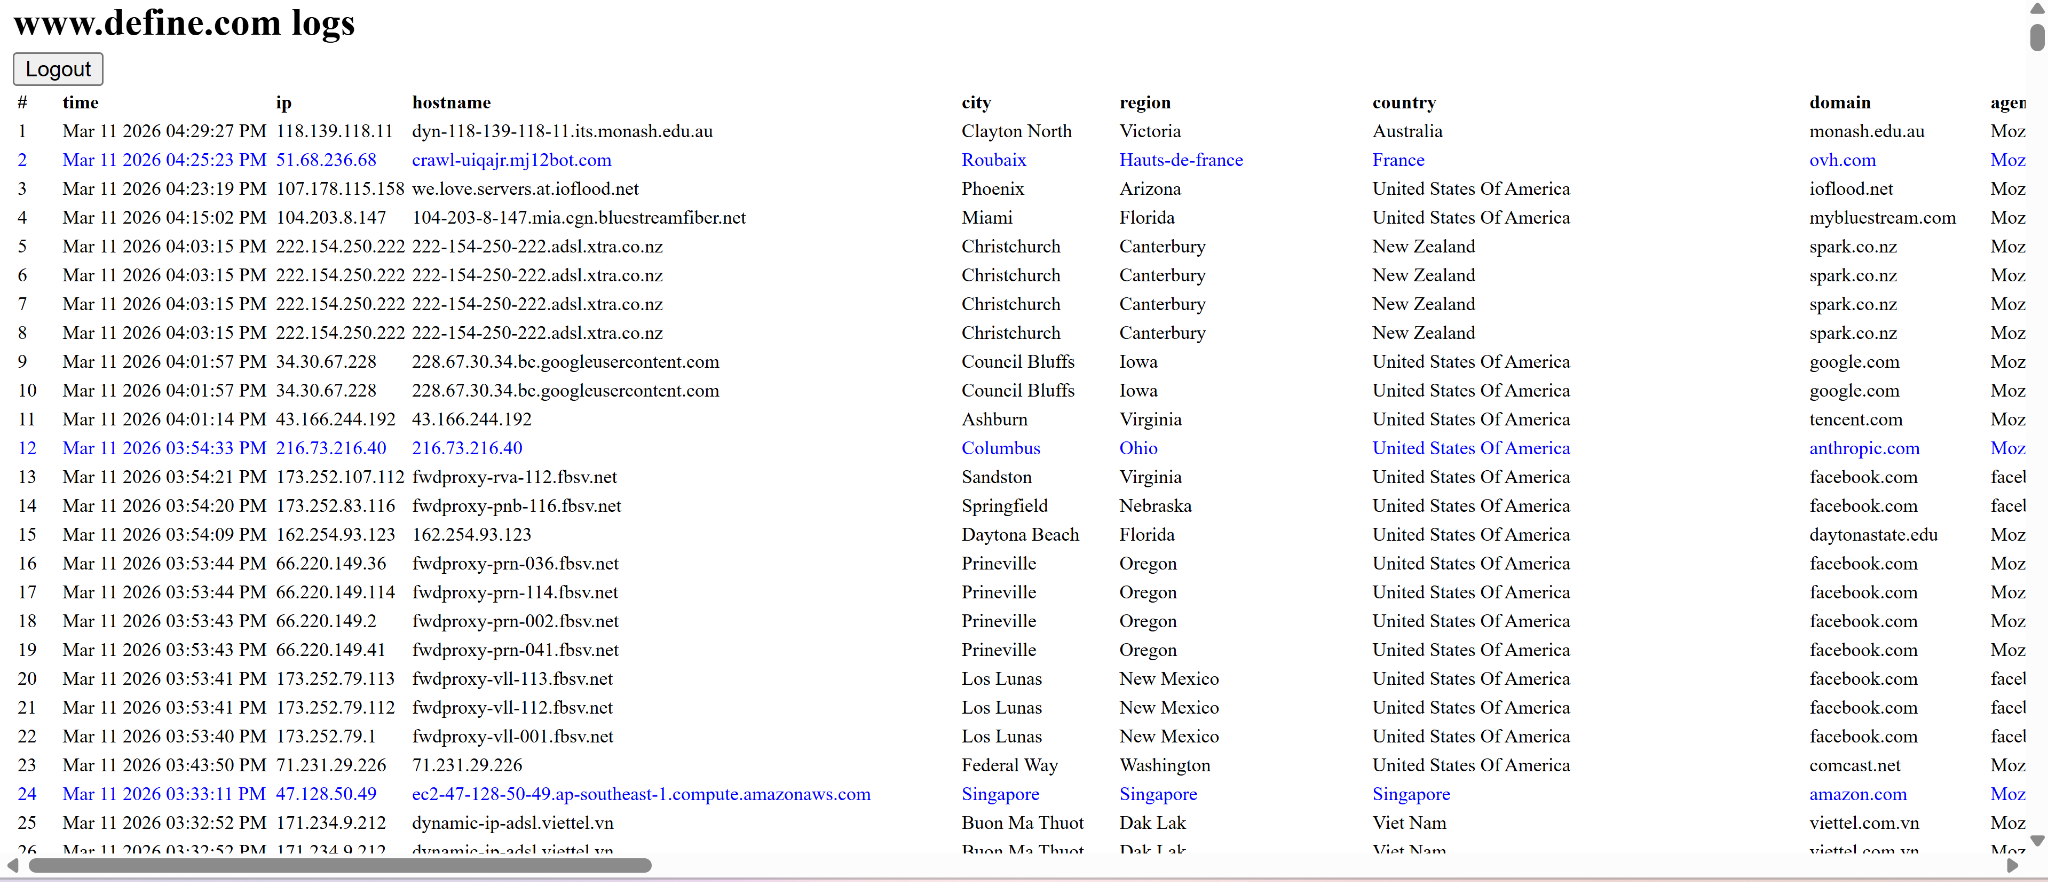Viewport: 2048px width, 882px height.
Task: Select the "Federal Way" city cell
Action: [x=1010, y=766]
